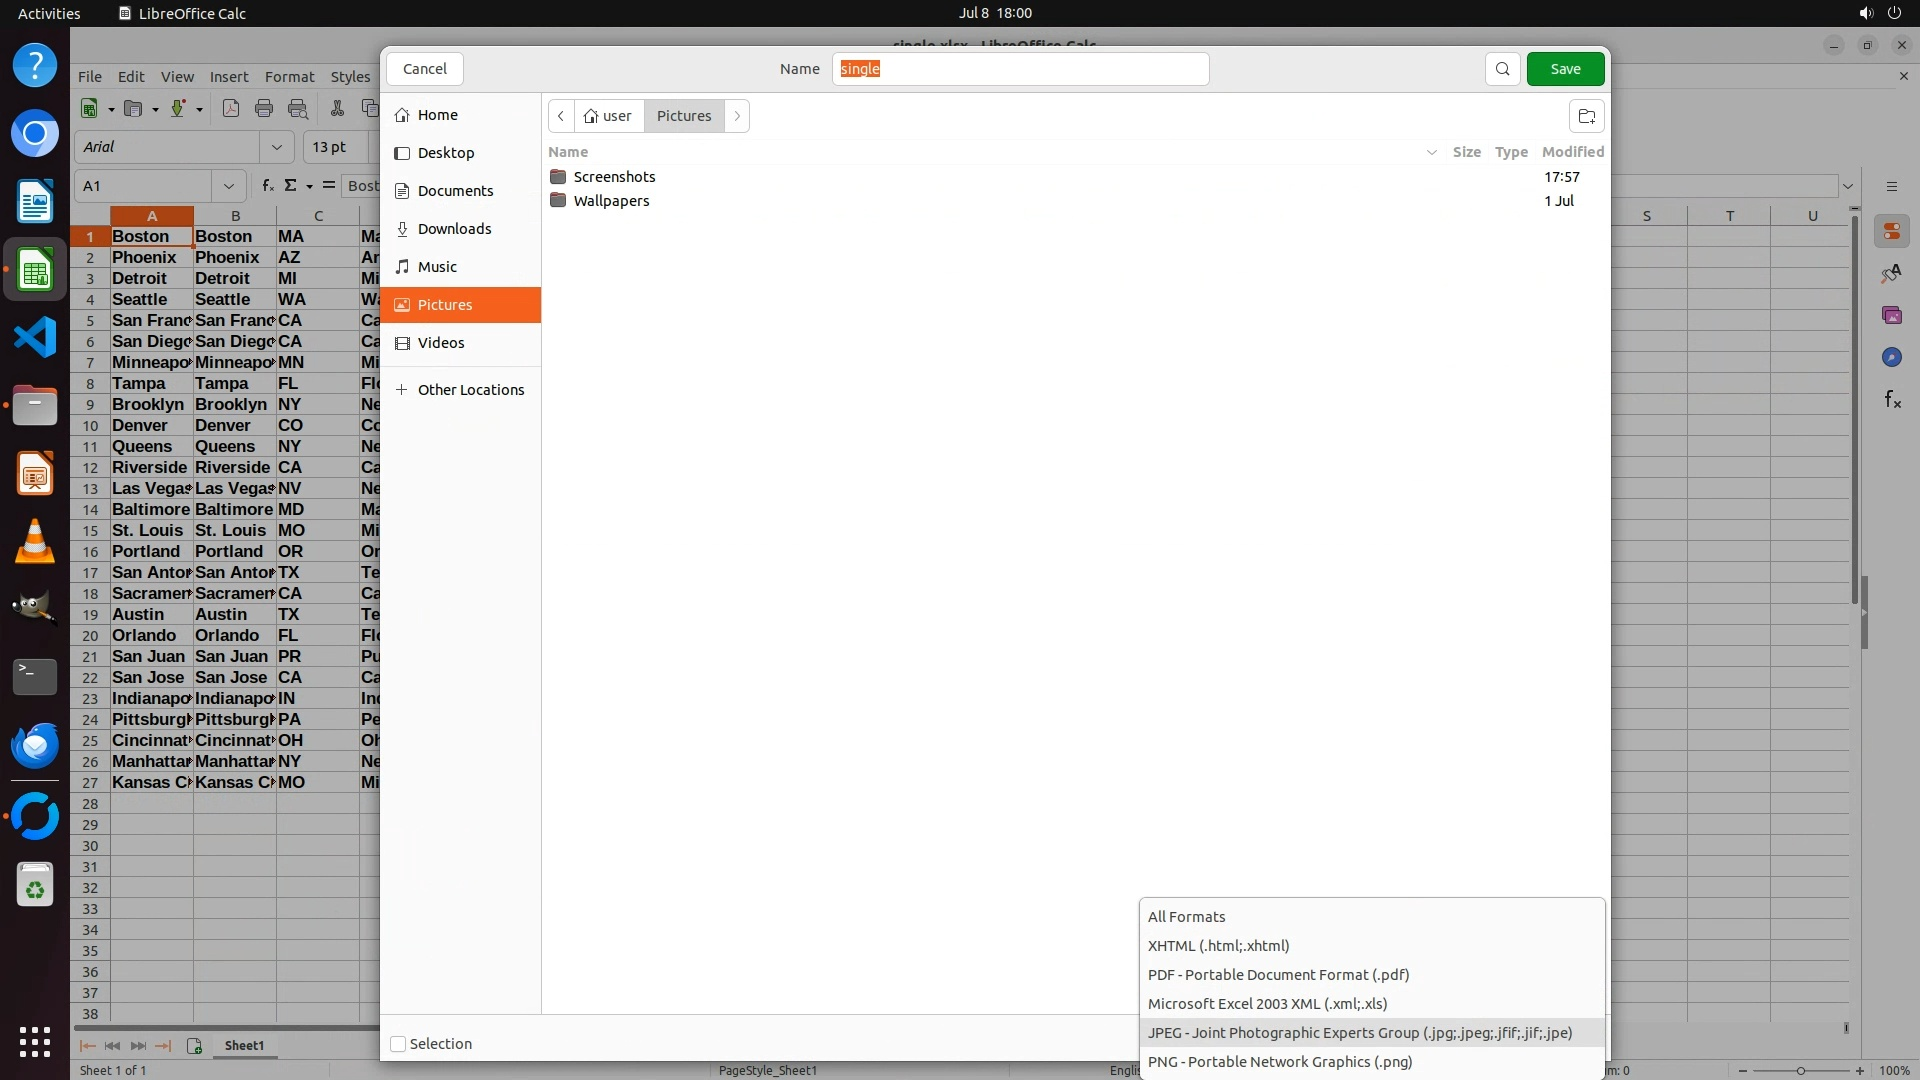Open the Format menu
Screen dimensions: 1920x1080
point(289,77)
